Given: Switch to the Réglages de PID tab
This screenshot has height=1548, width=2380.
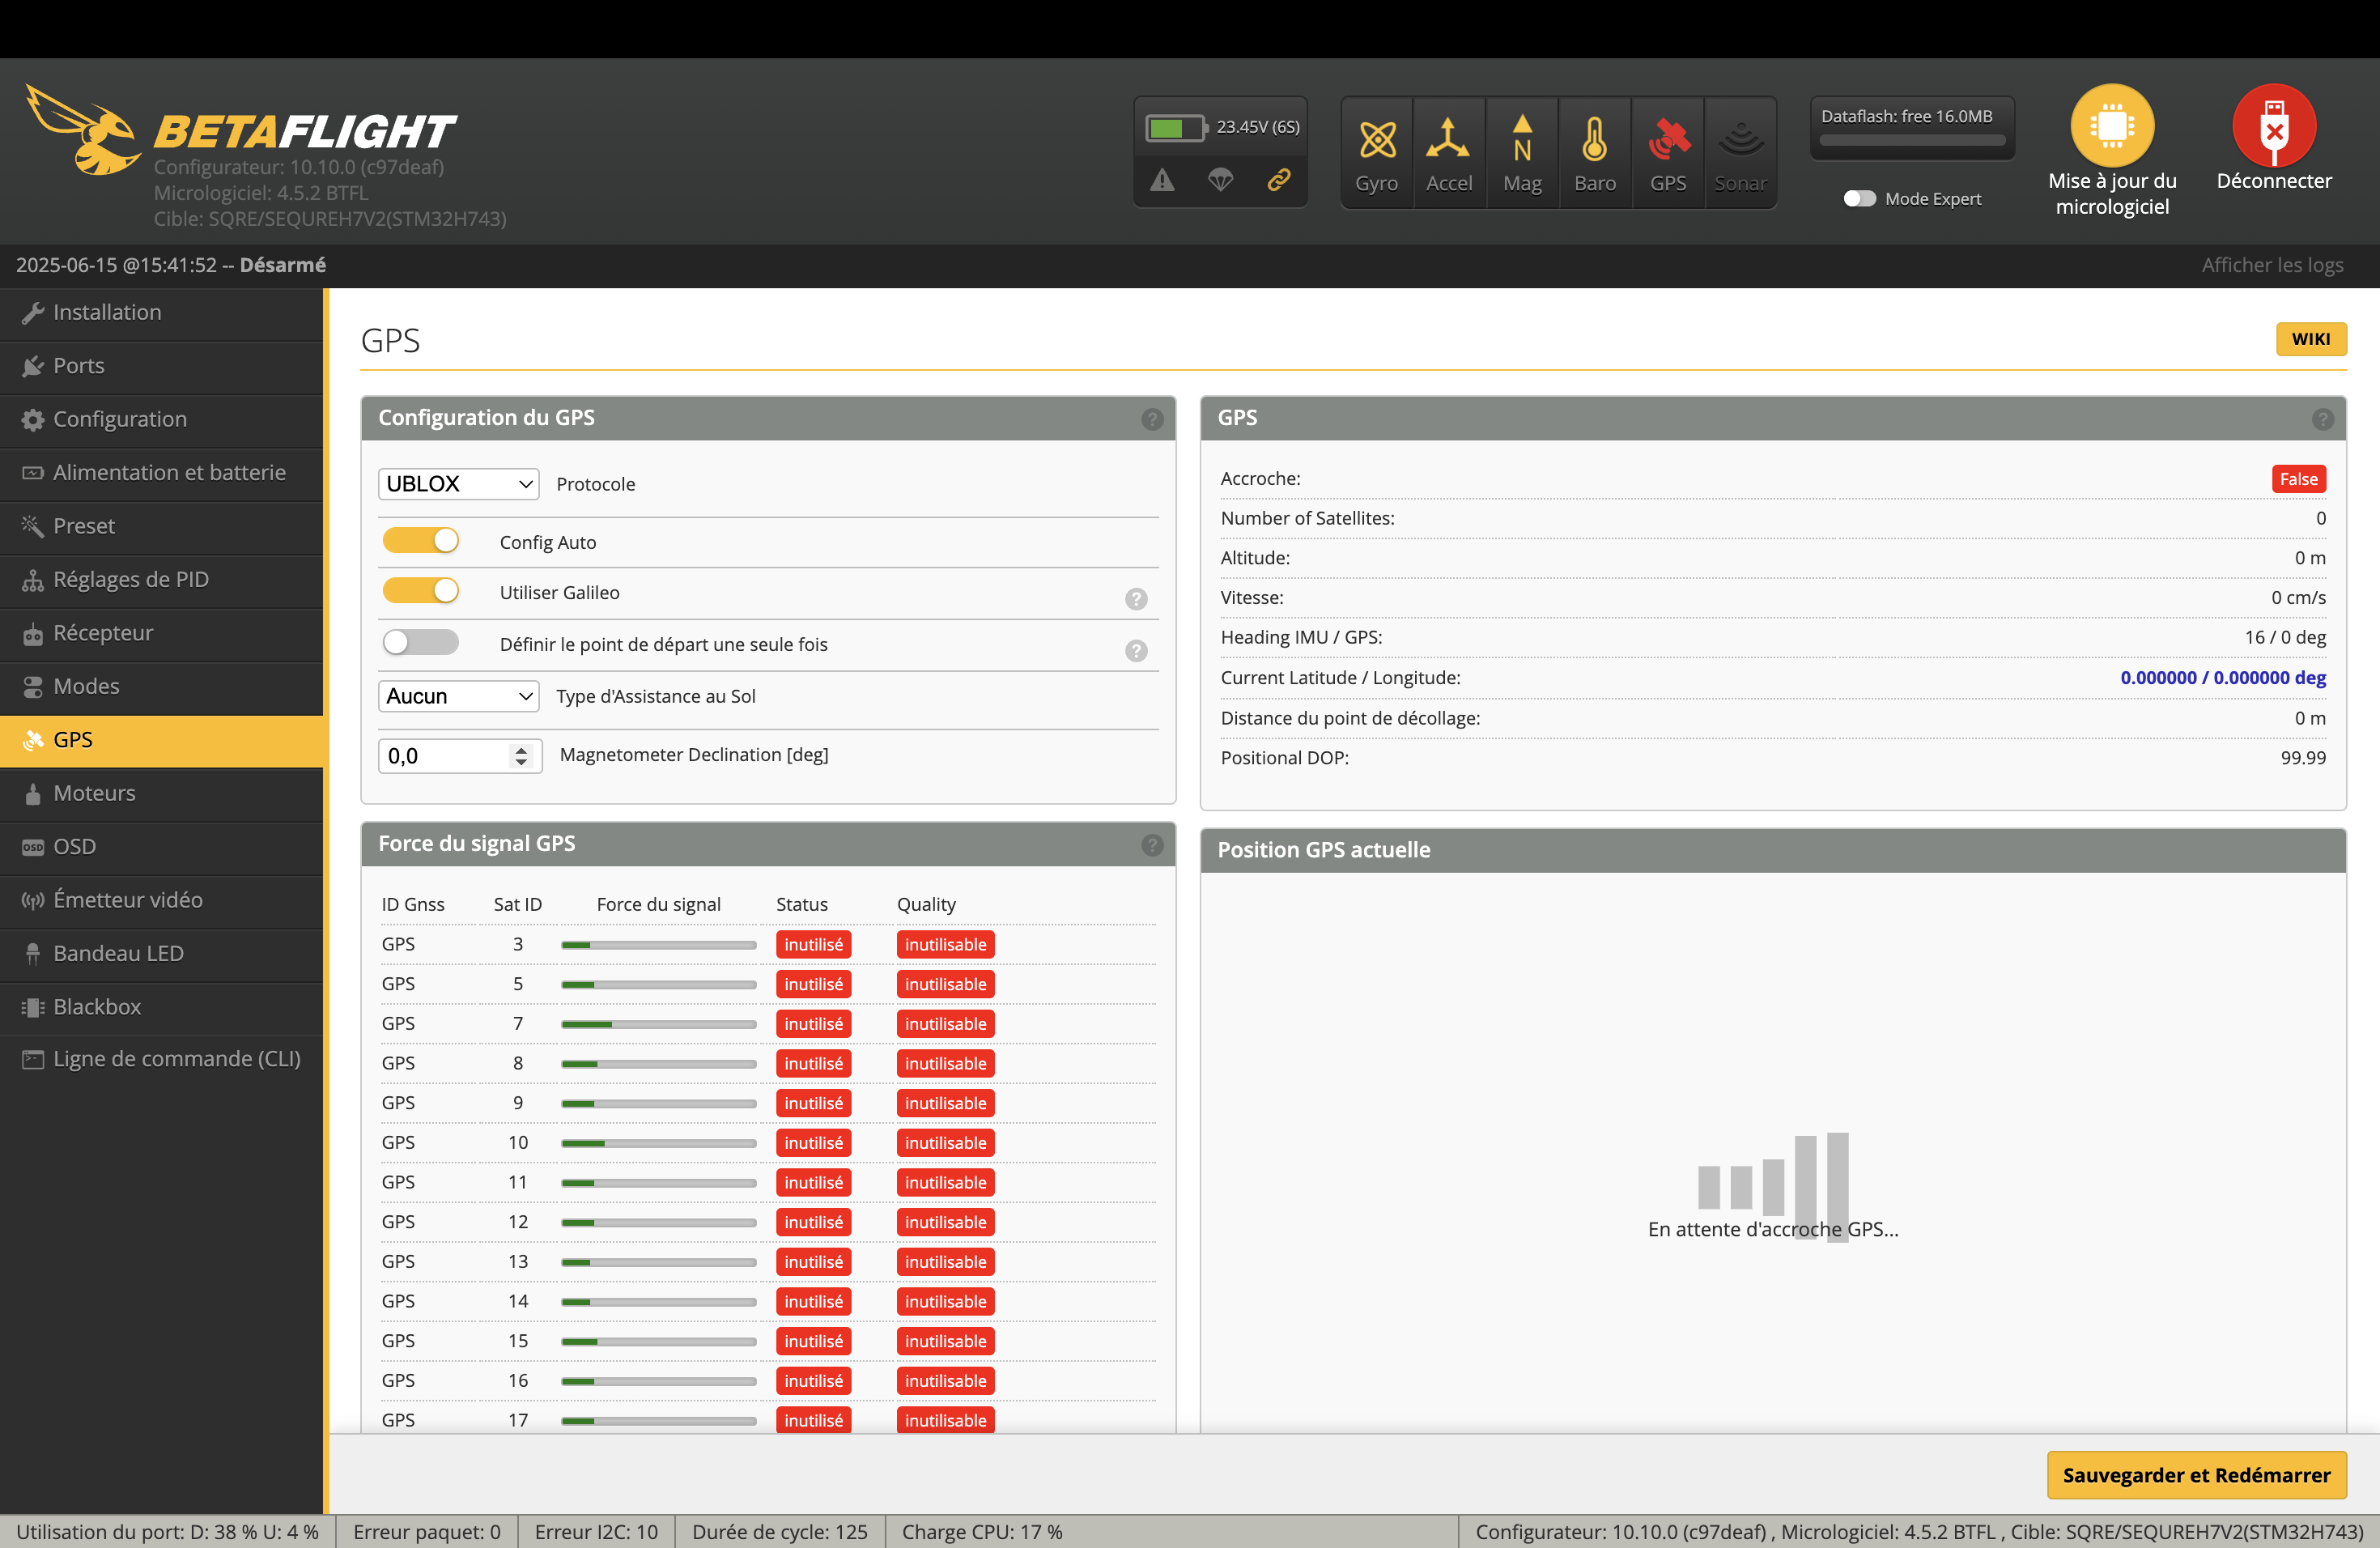Looking at the screenshot, I should coord(130,579).
